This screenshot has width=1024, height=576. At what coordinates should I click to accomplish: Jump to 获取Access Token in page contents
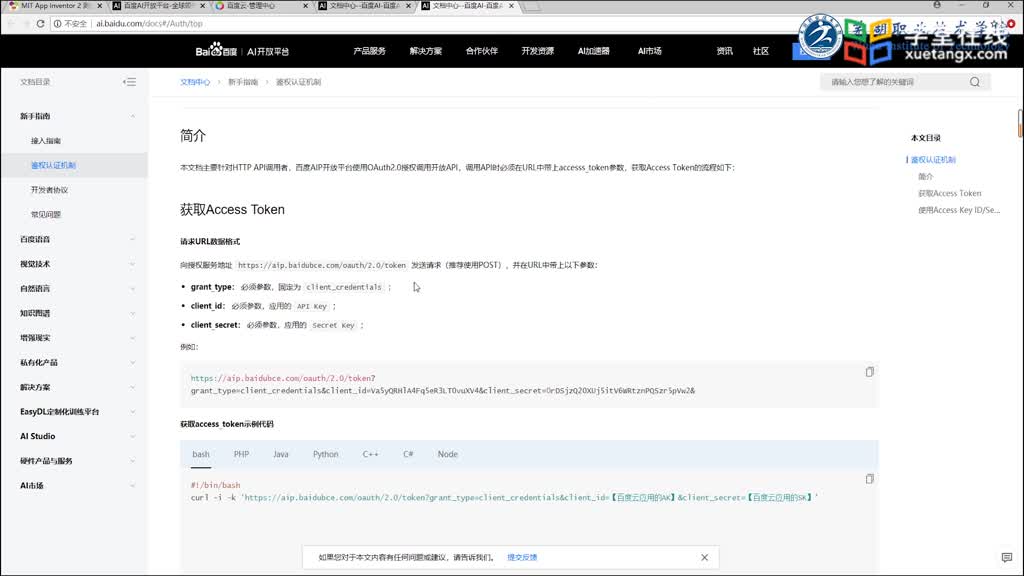tap(950, 193)
